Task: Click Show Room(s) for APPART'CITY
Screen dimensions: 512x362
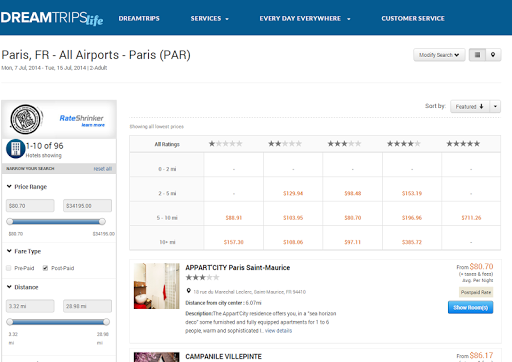Action: click(x=470, y=307)
